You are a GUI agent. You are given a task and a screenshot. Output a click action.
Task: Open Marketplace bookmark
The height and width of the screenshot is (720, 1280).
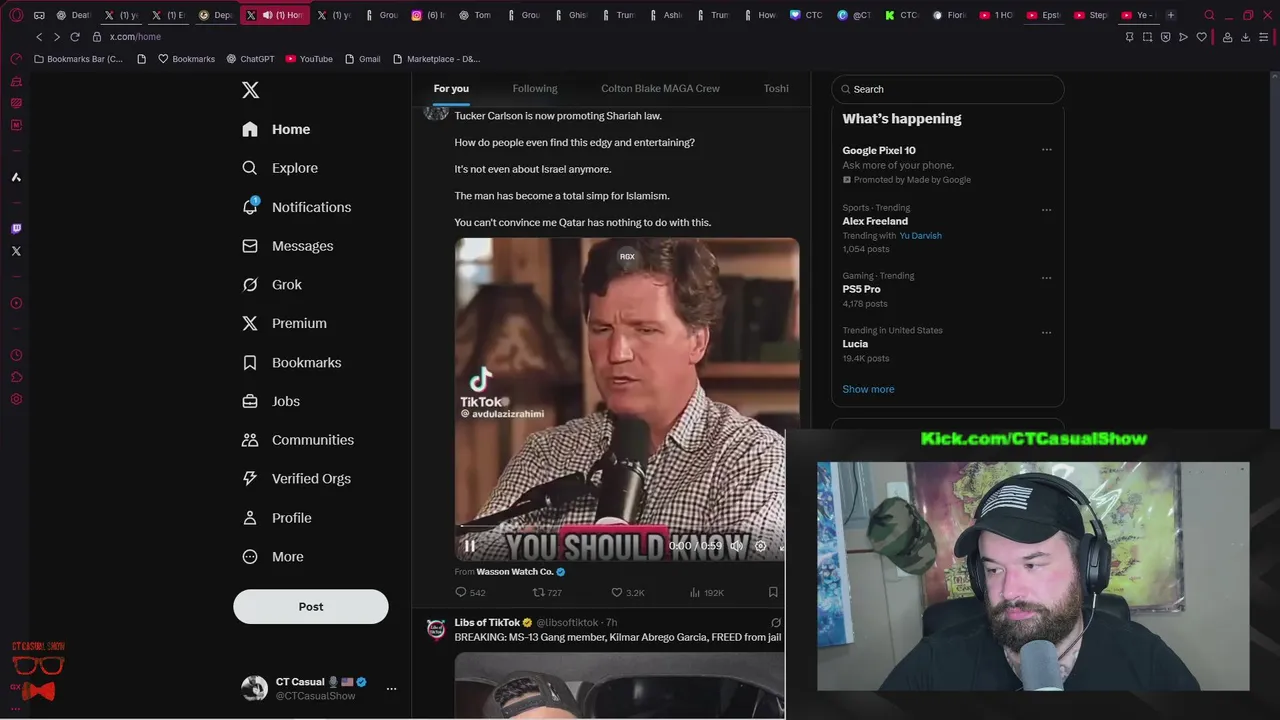click(x=436, y=59)
